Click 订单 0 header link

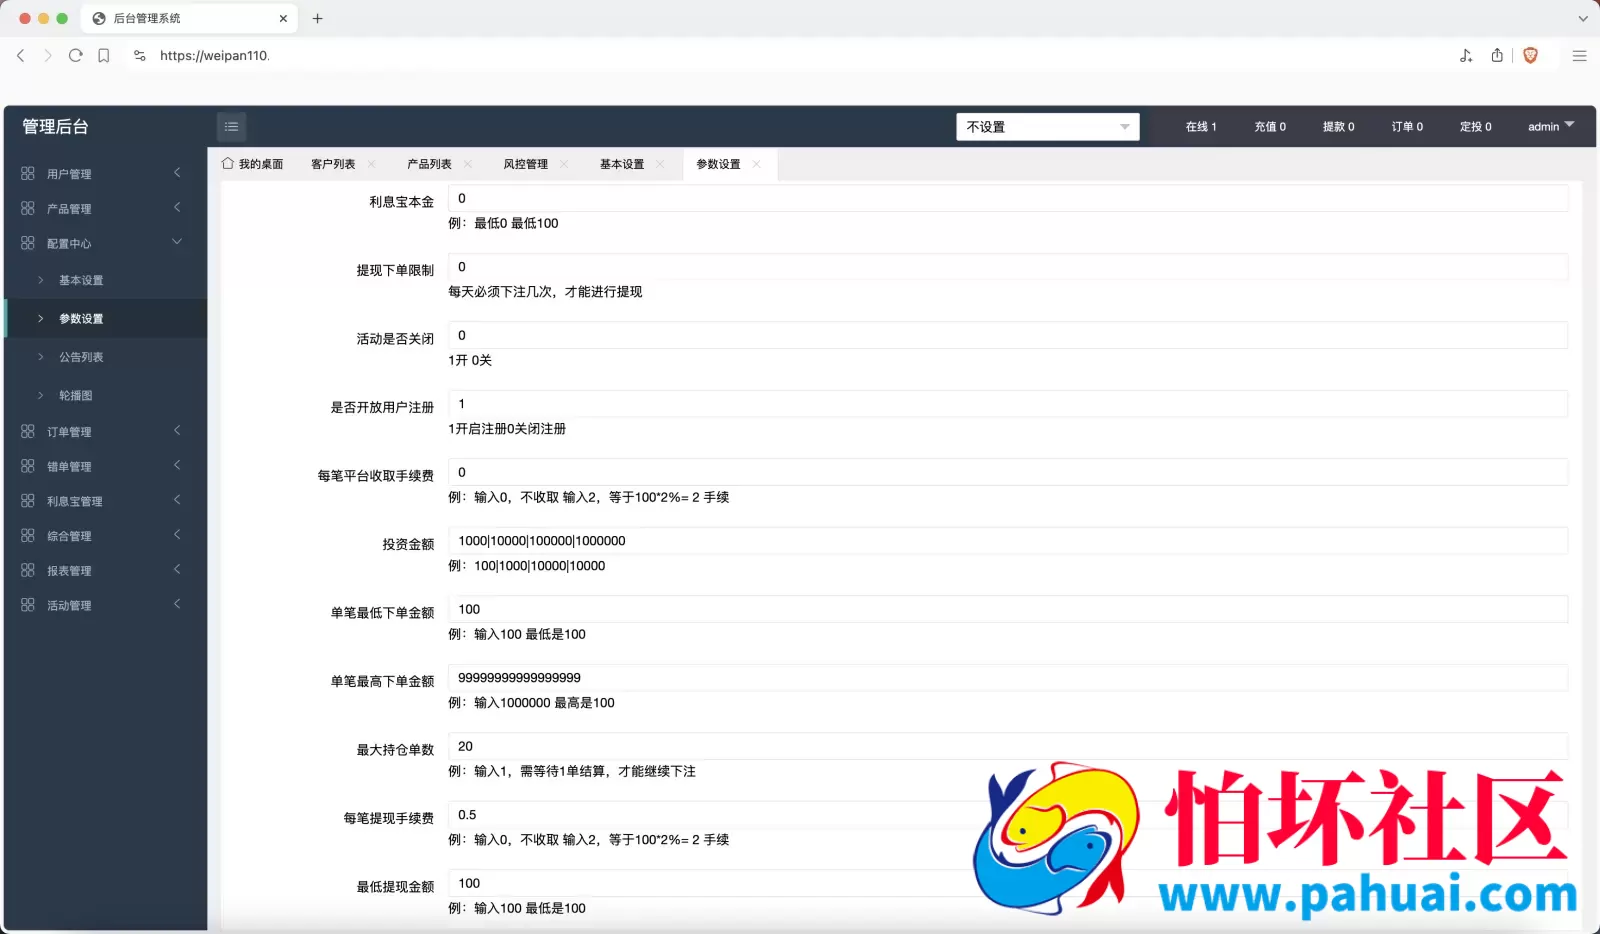pyautogui.click(x=1407, y=127)
